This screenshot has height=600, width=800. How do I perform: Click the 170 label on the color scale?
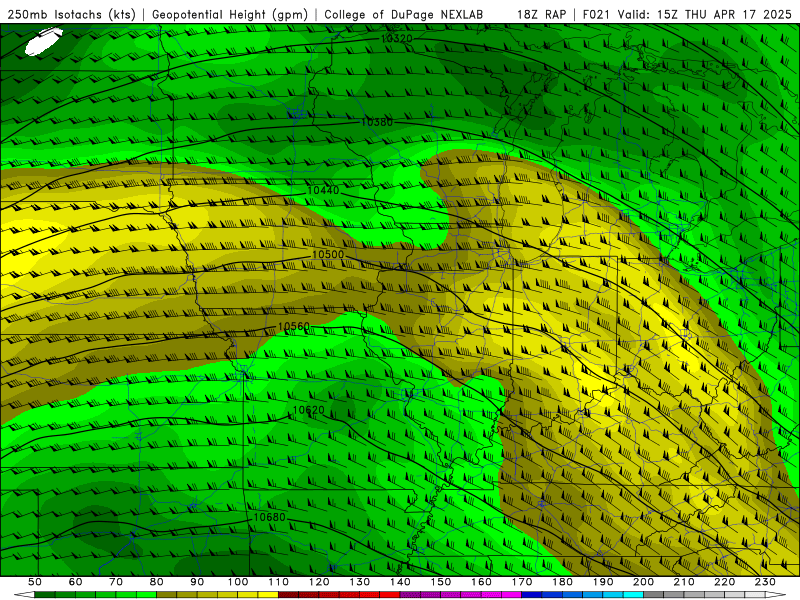point(522,582)
